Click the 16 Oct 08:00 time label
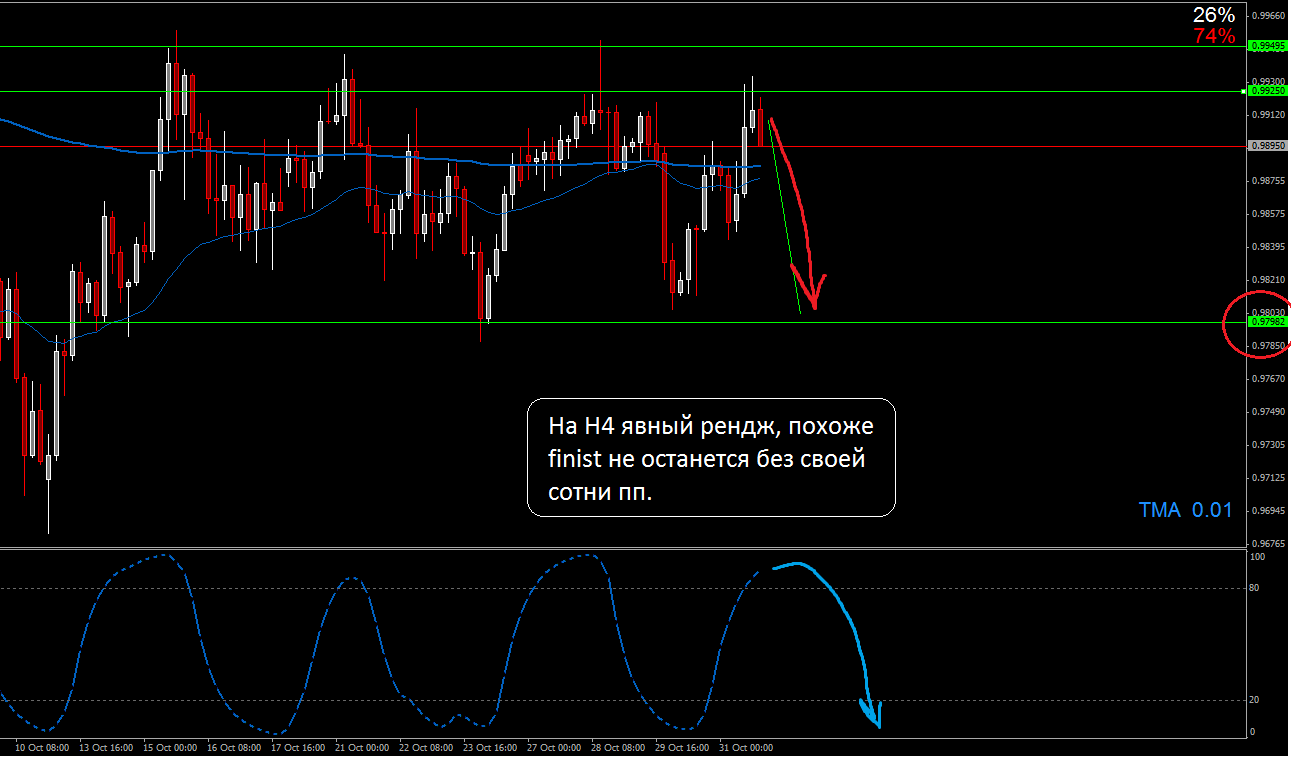This screenshot has width=1291, height=759. (235, 747)
